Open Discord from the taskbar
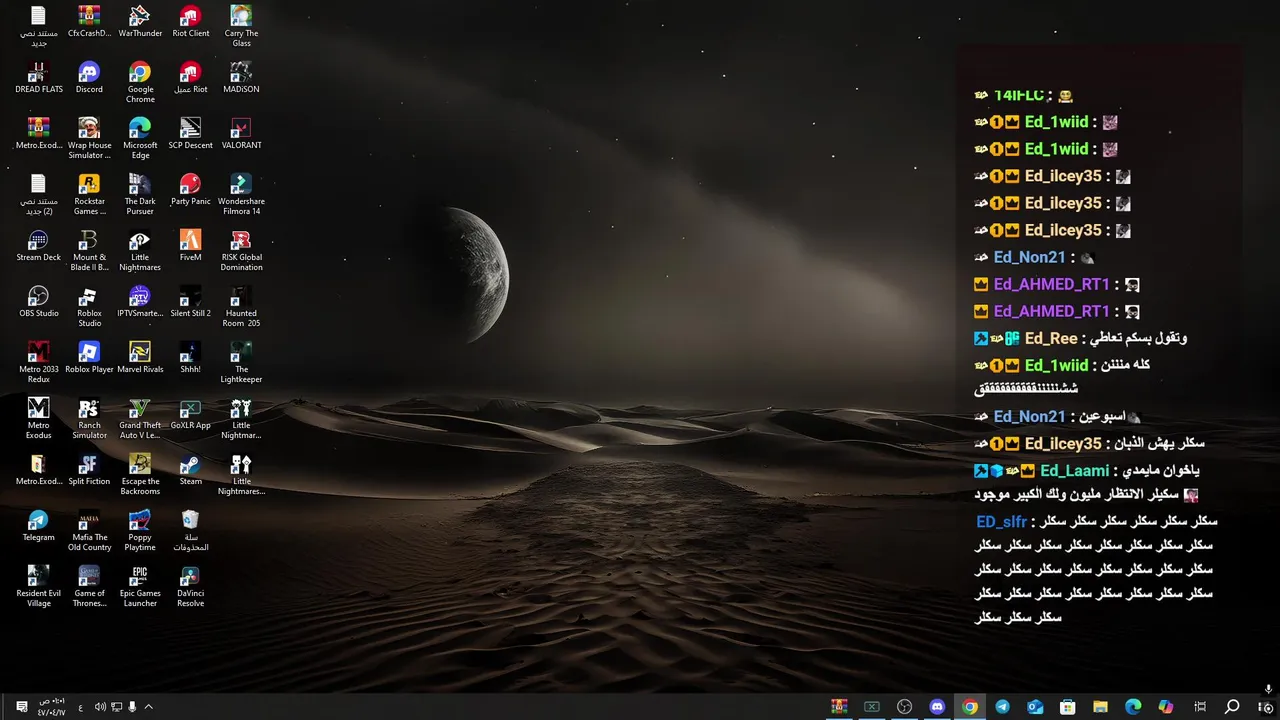 click(937, 707)
